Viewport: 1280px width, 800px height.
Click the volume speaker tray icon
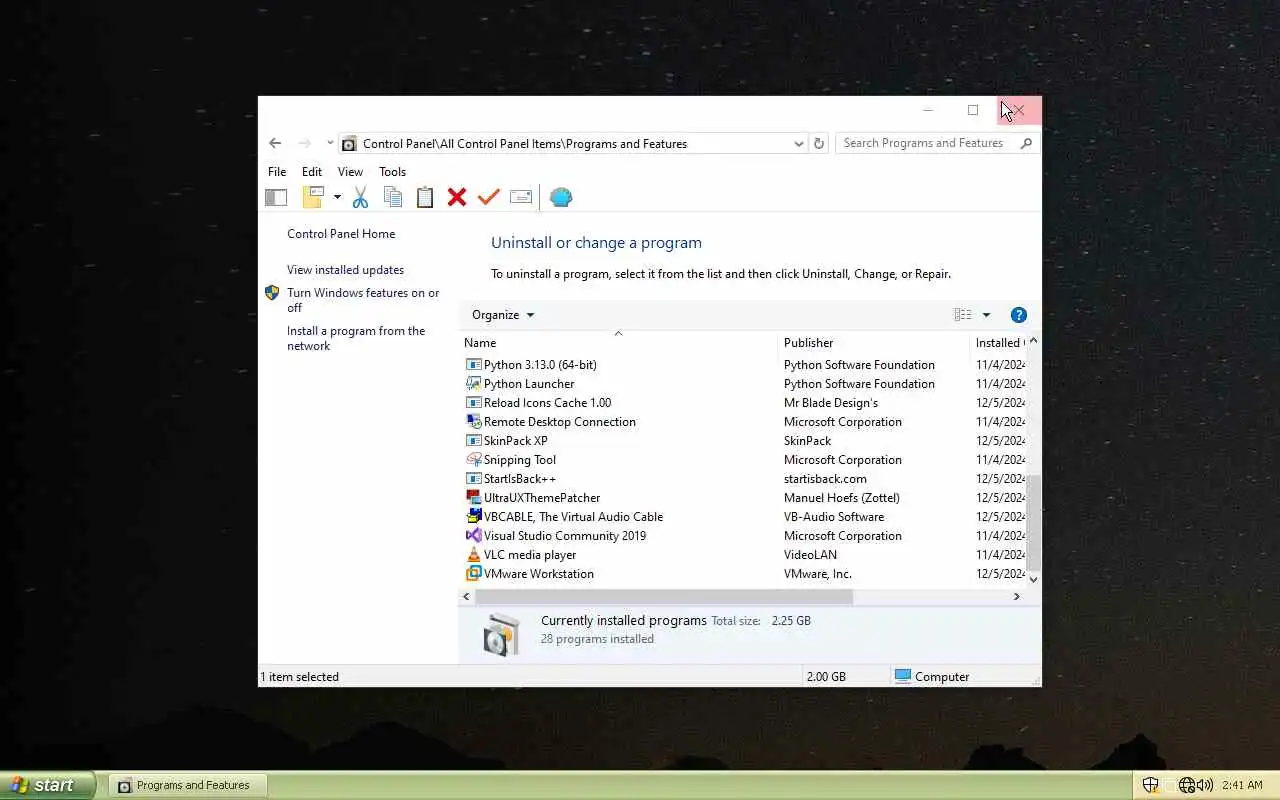[1205, 785]
